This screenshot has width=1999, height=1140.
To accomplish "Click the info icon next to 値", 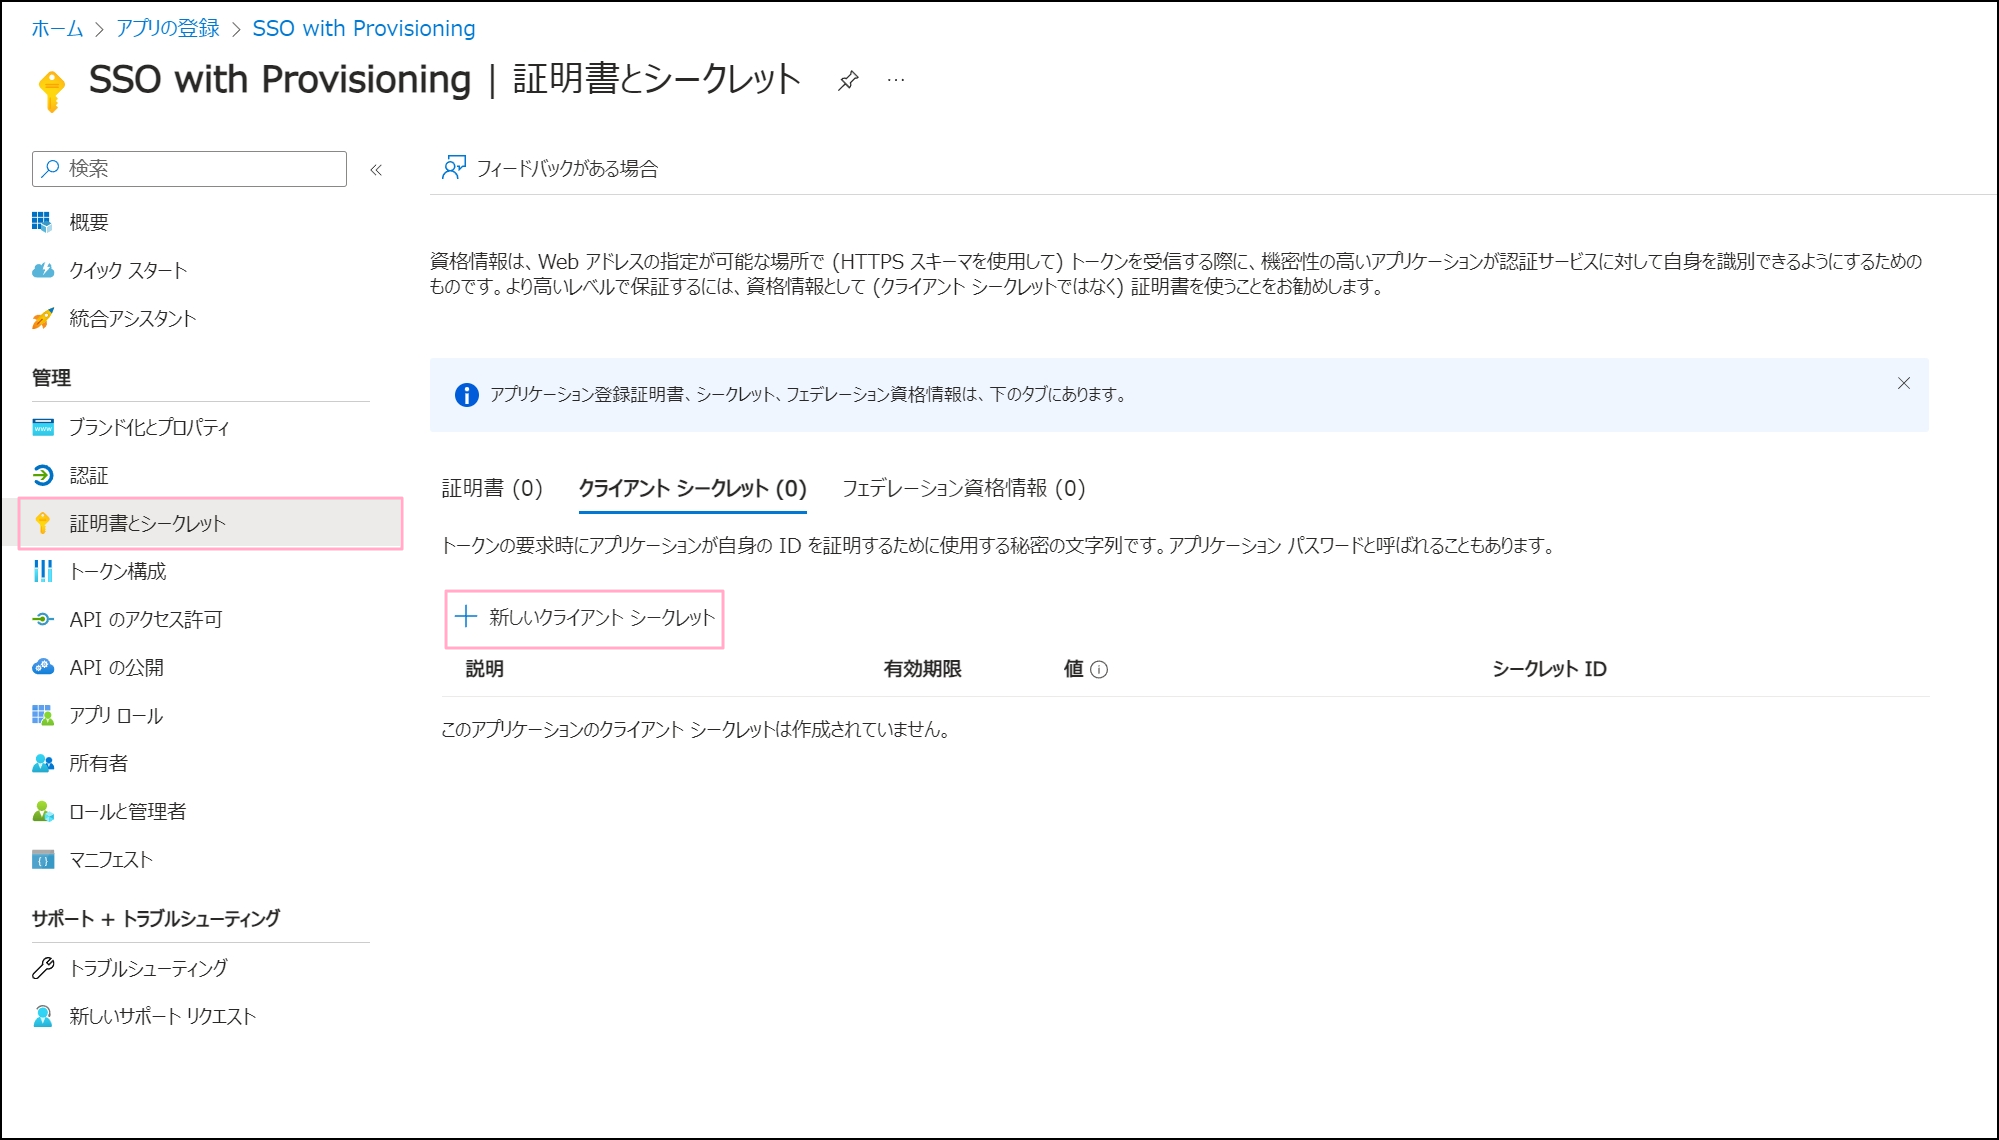I will coord(1100,669).
